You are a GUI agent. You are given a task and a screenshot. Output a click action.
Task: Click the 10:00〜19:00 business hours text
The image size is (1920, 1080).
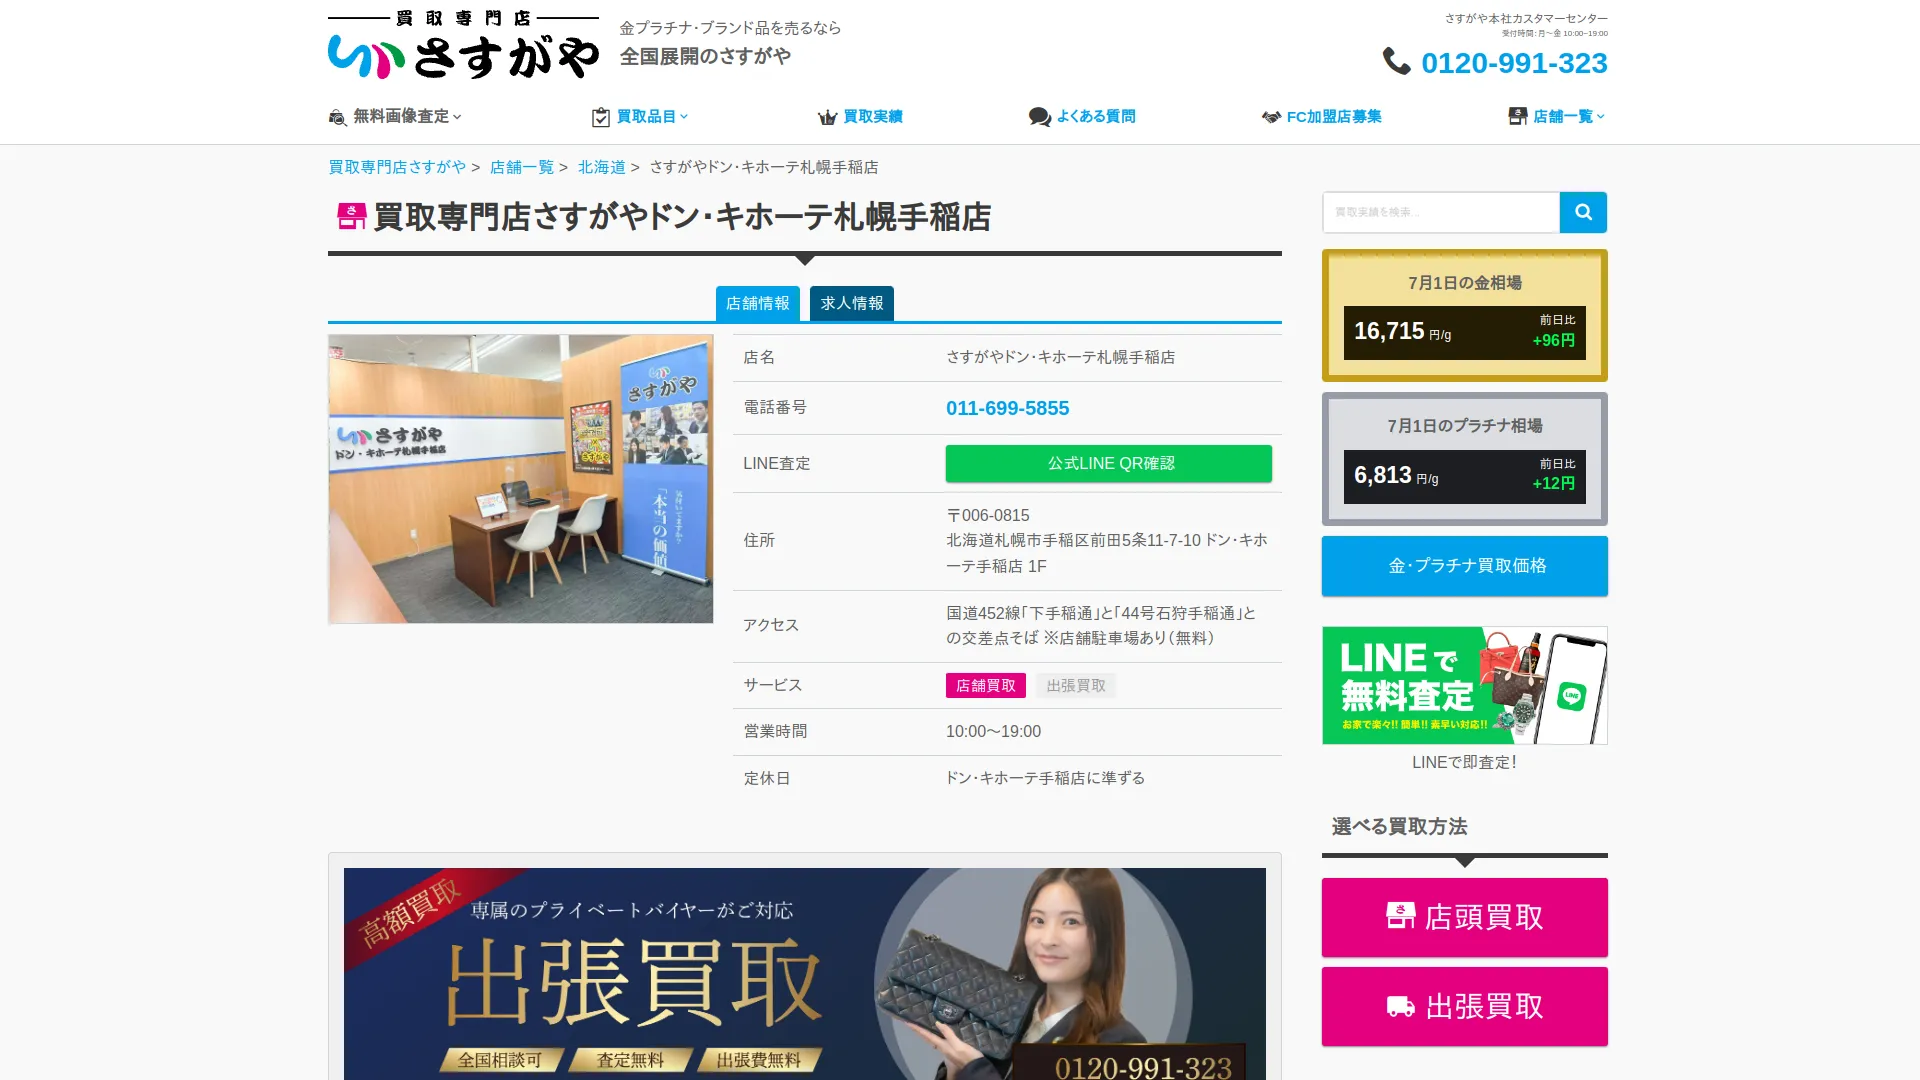(x=993, y=731)
